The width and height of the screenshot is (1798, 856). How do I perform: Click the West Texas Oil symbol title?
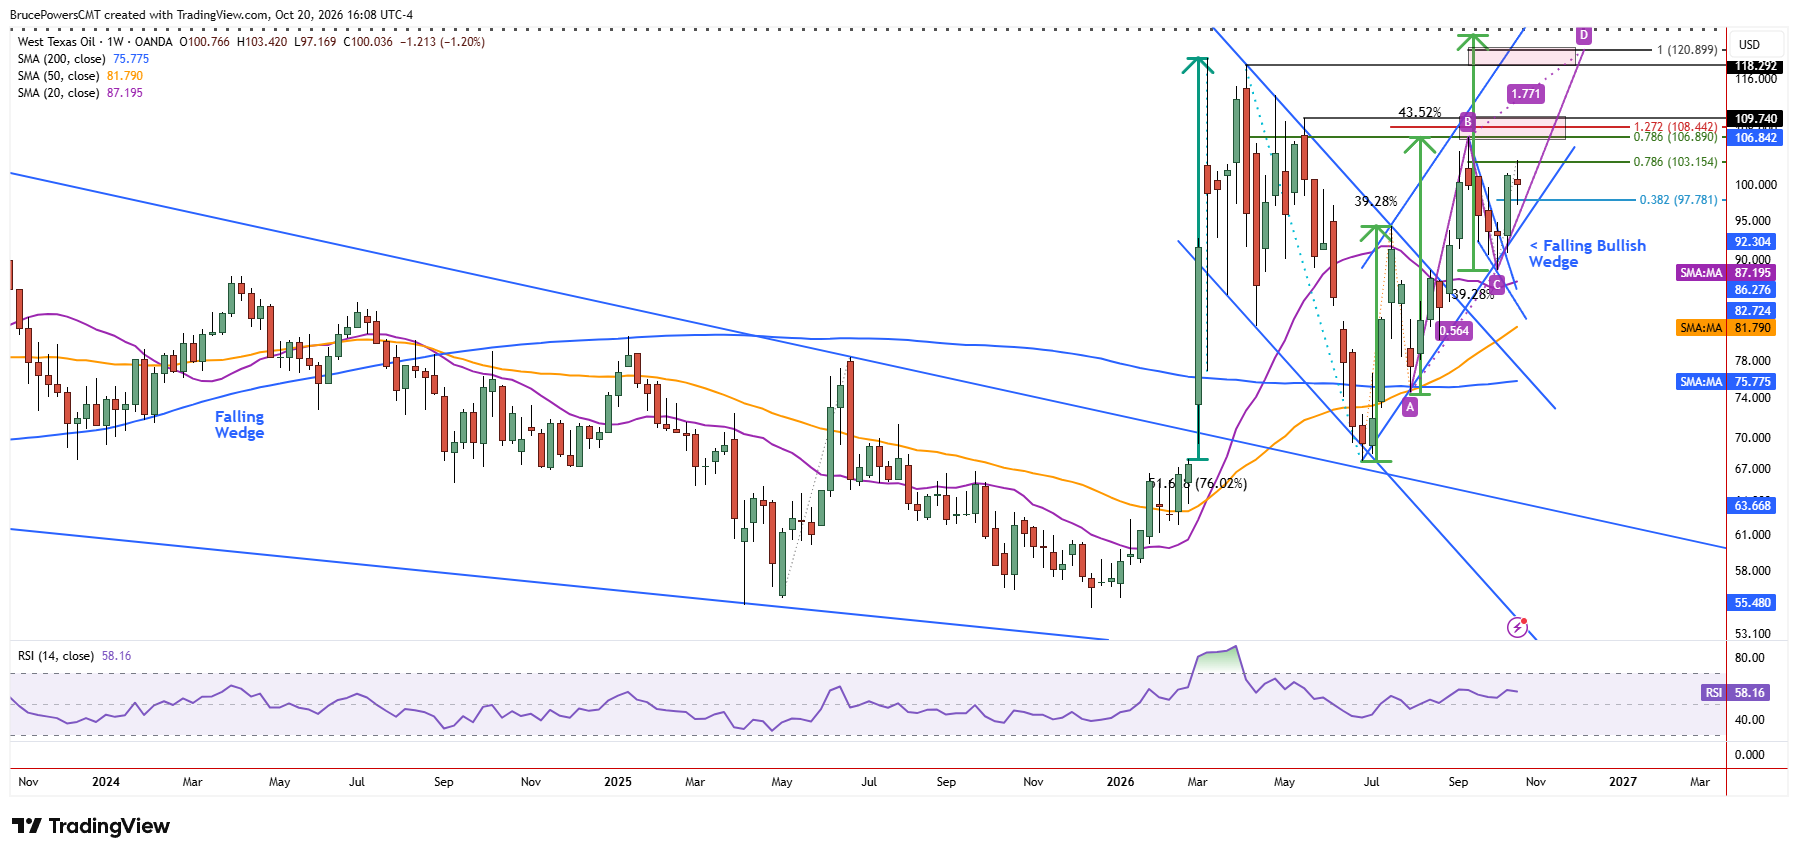(57, 42)
